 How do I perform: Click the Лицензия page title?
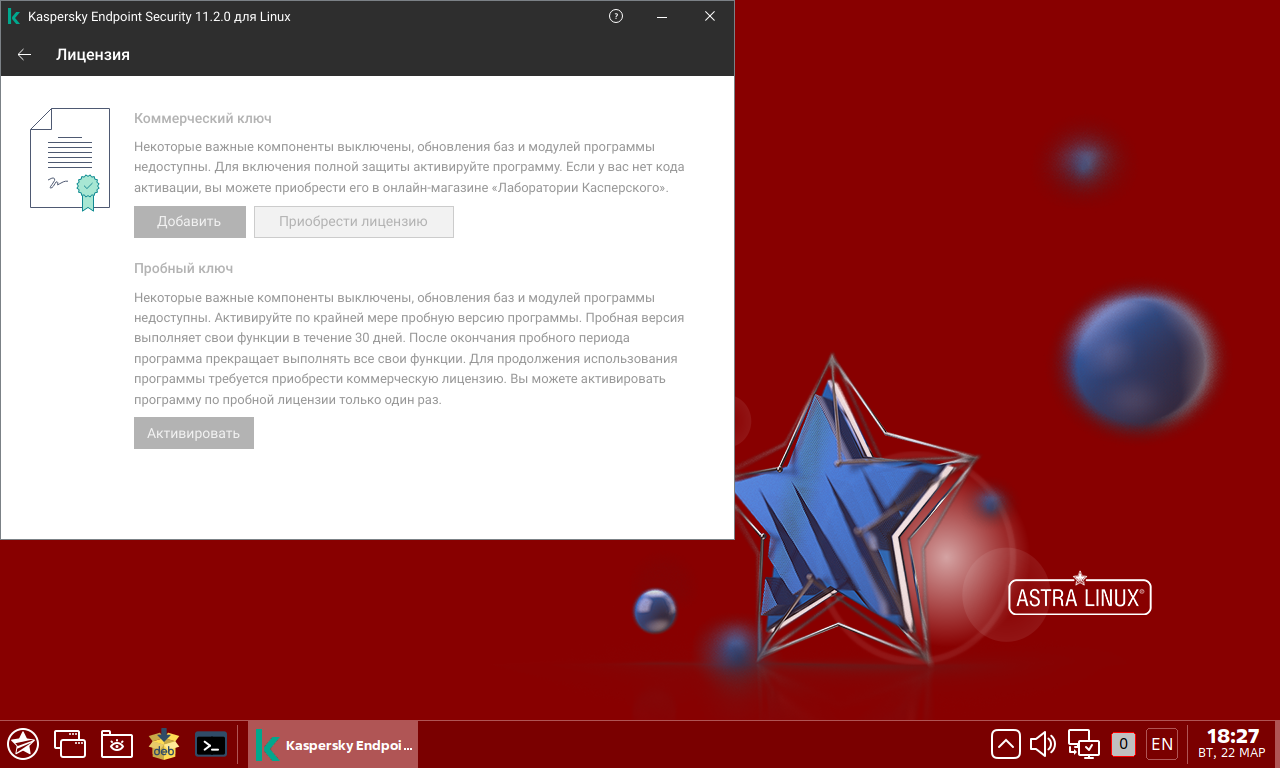coord(93,55)
